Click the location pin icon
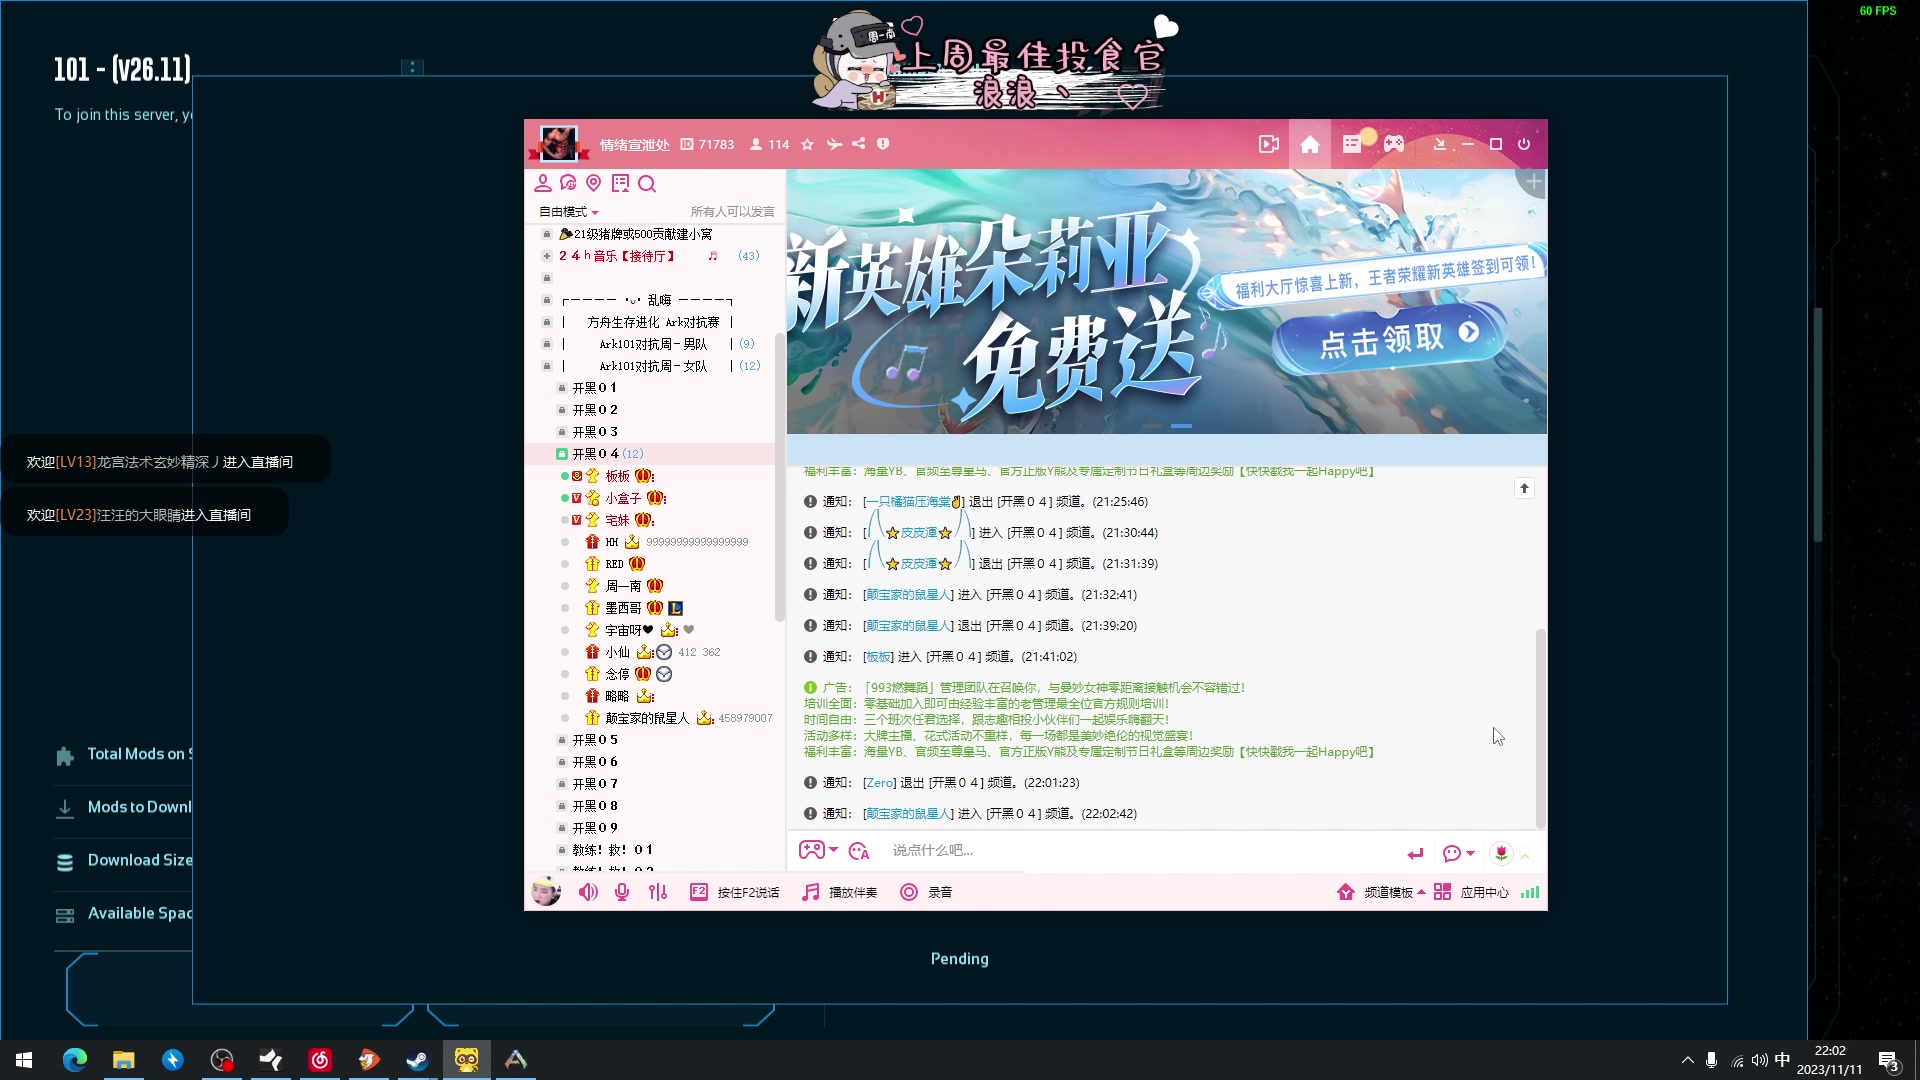This screenshot has height=1080, width=1920. point(594,183)
